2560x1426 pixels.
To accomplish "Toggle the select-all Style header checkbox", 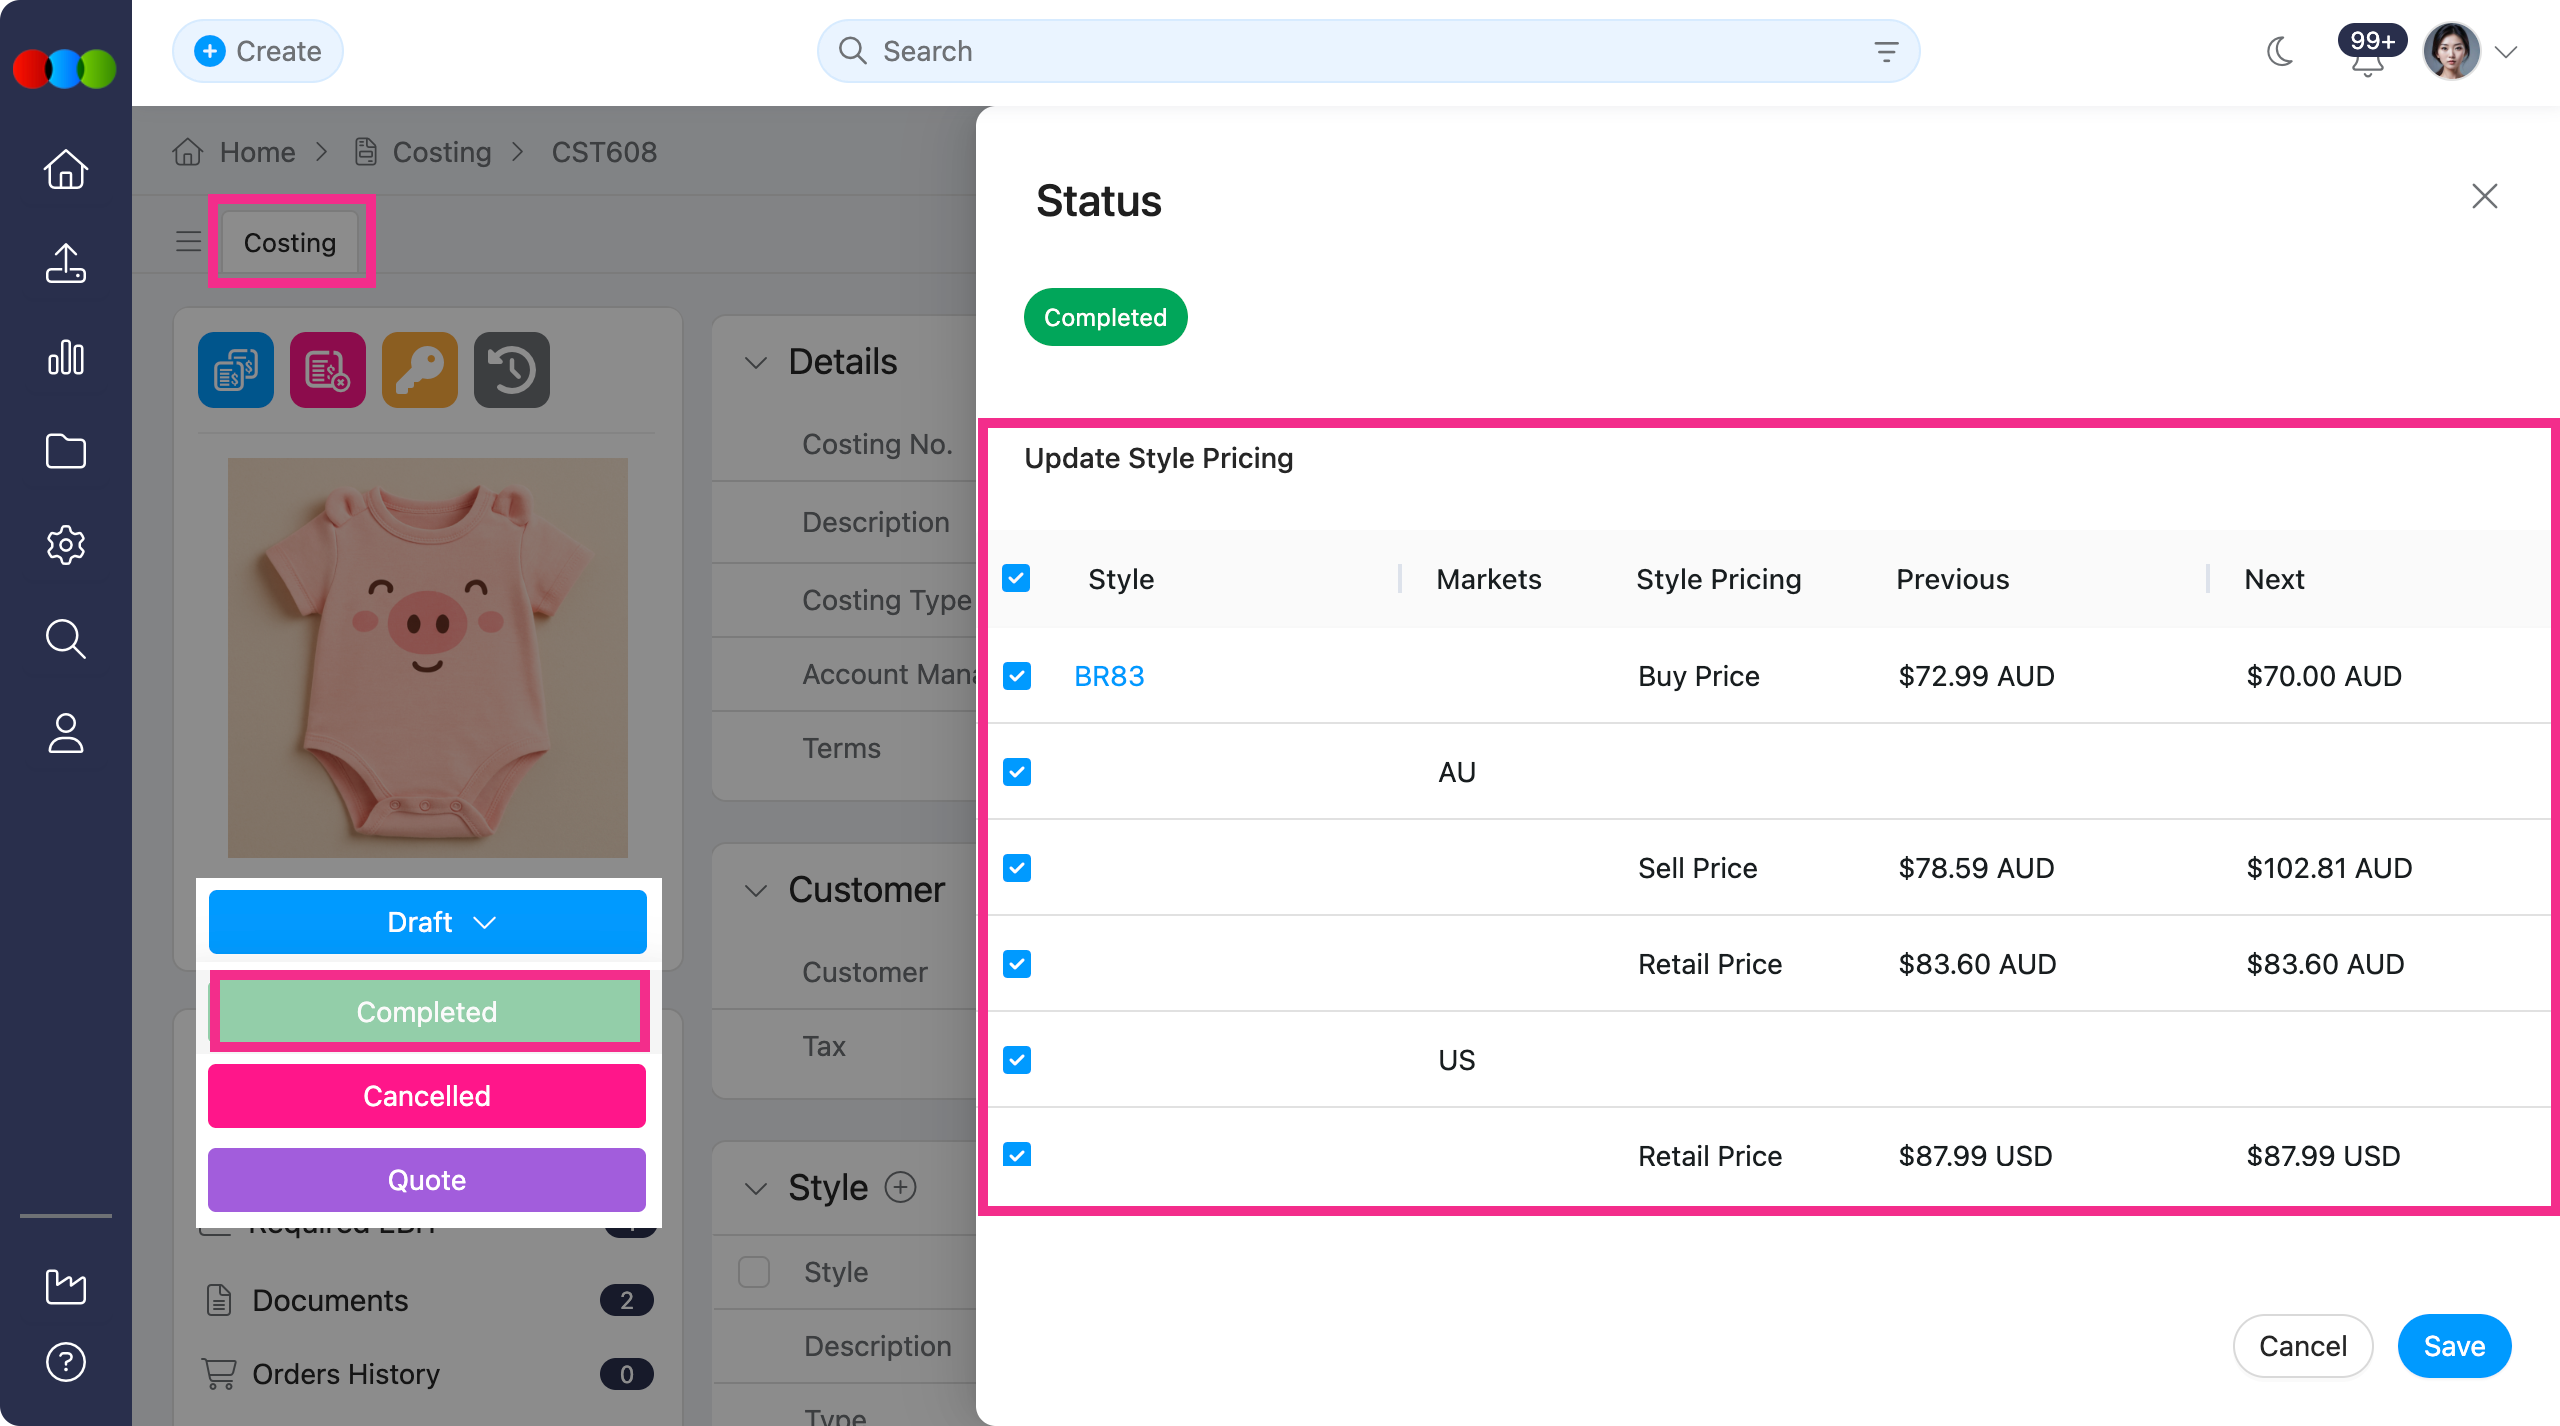I will coord(1016,579).
